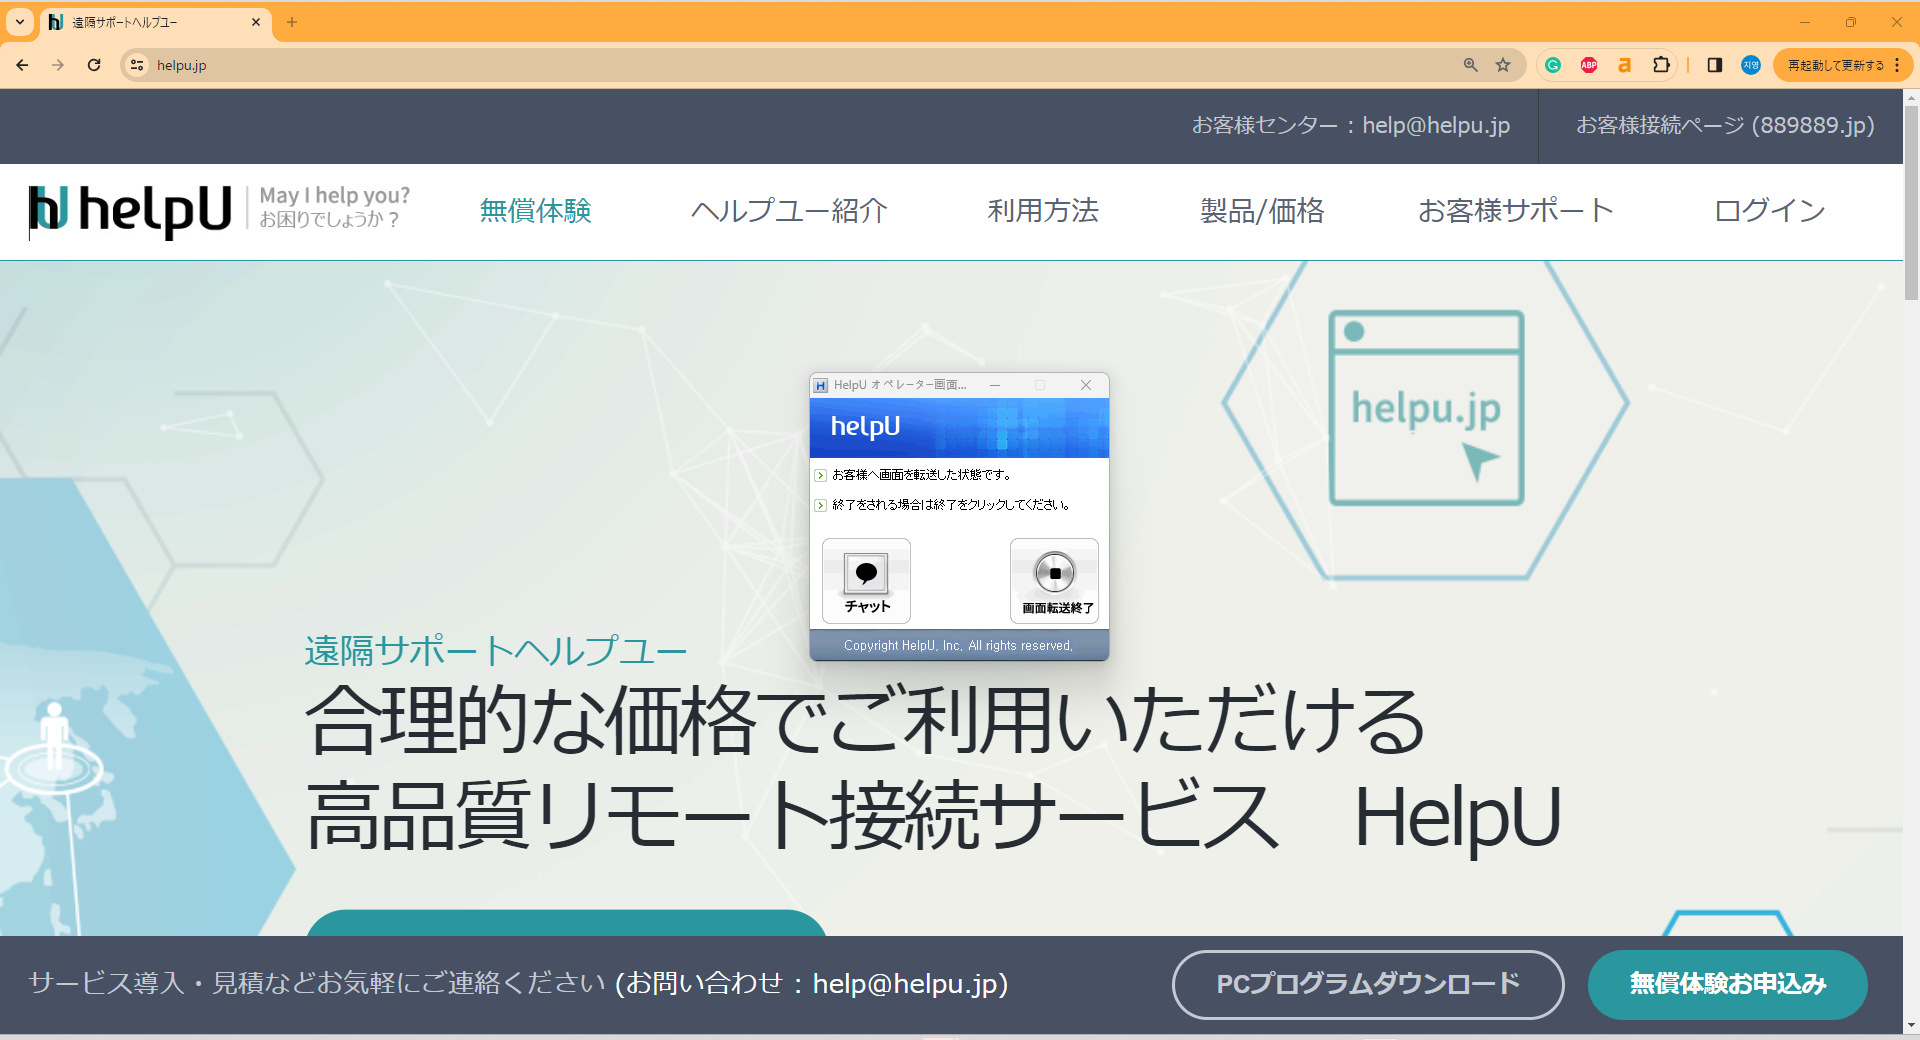Click the helpu.jp browser window illustration
The height and width of the screenshot is (1040, 1920).
tap(1426, 408)
